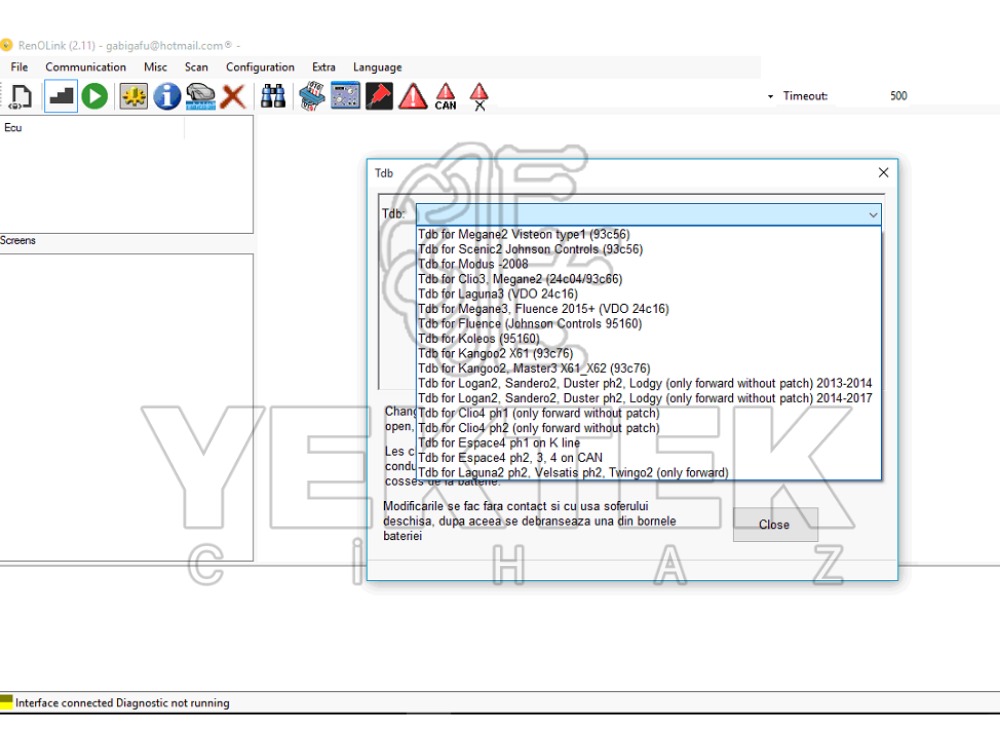This screenshot has height=750, width=1000.
Task: Select Tdb for Logan2 2014-2017 entry
Action: 649,398
